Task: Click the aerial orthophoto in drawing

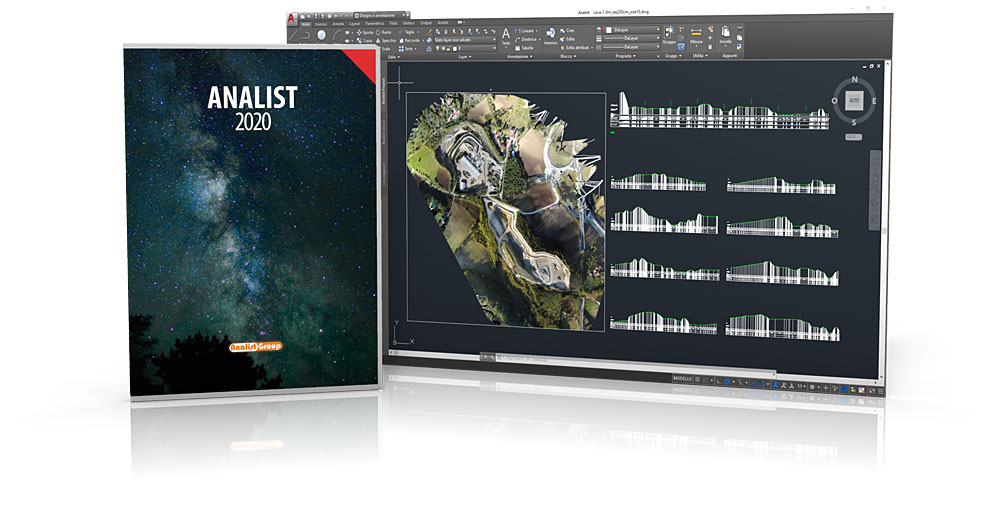Action: point(507,211)
